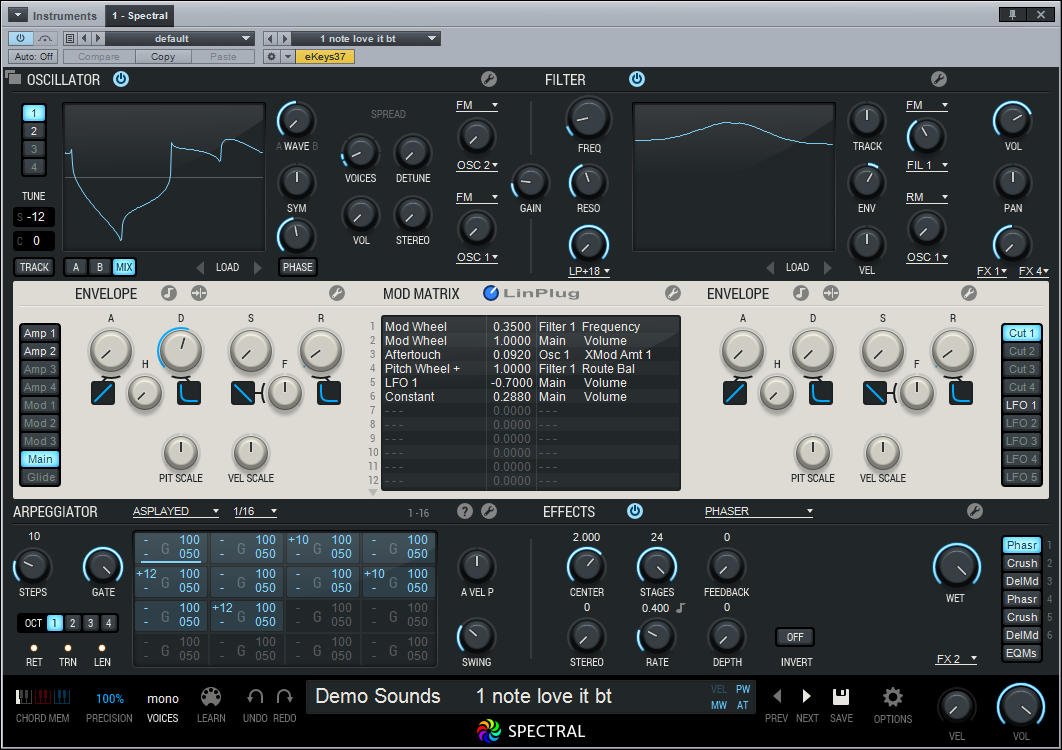Go to next preset with Next arrow

tap(807, 696)
